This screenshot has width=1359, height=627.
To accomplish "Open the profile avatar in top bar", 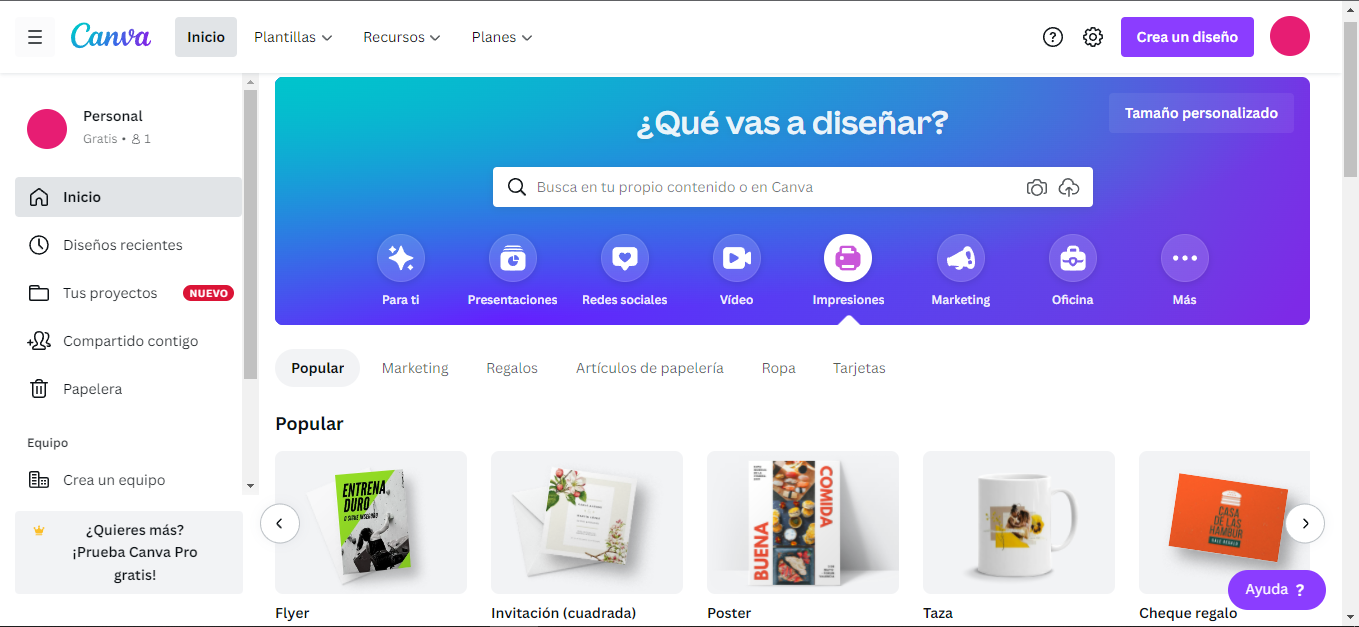I will (x=1290, y=36).
